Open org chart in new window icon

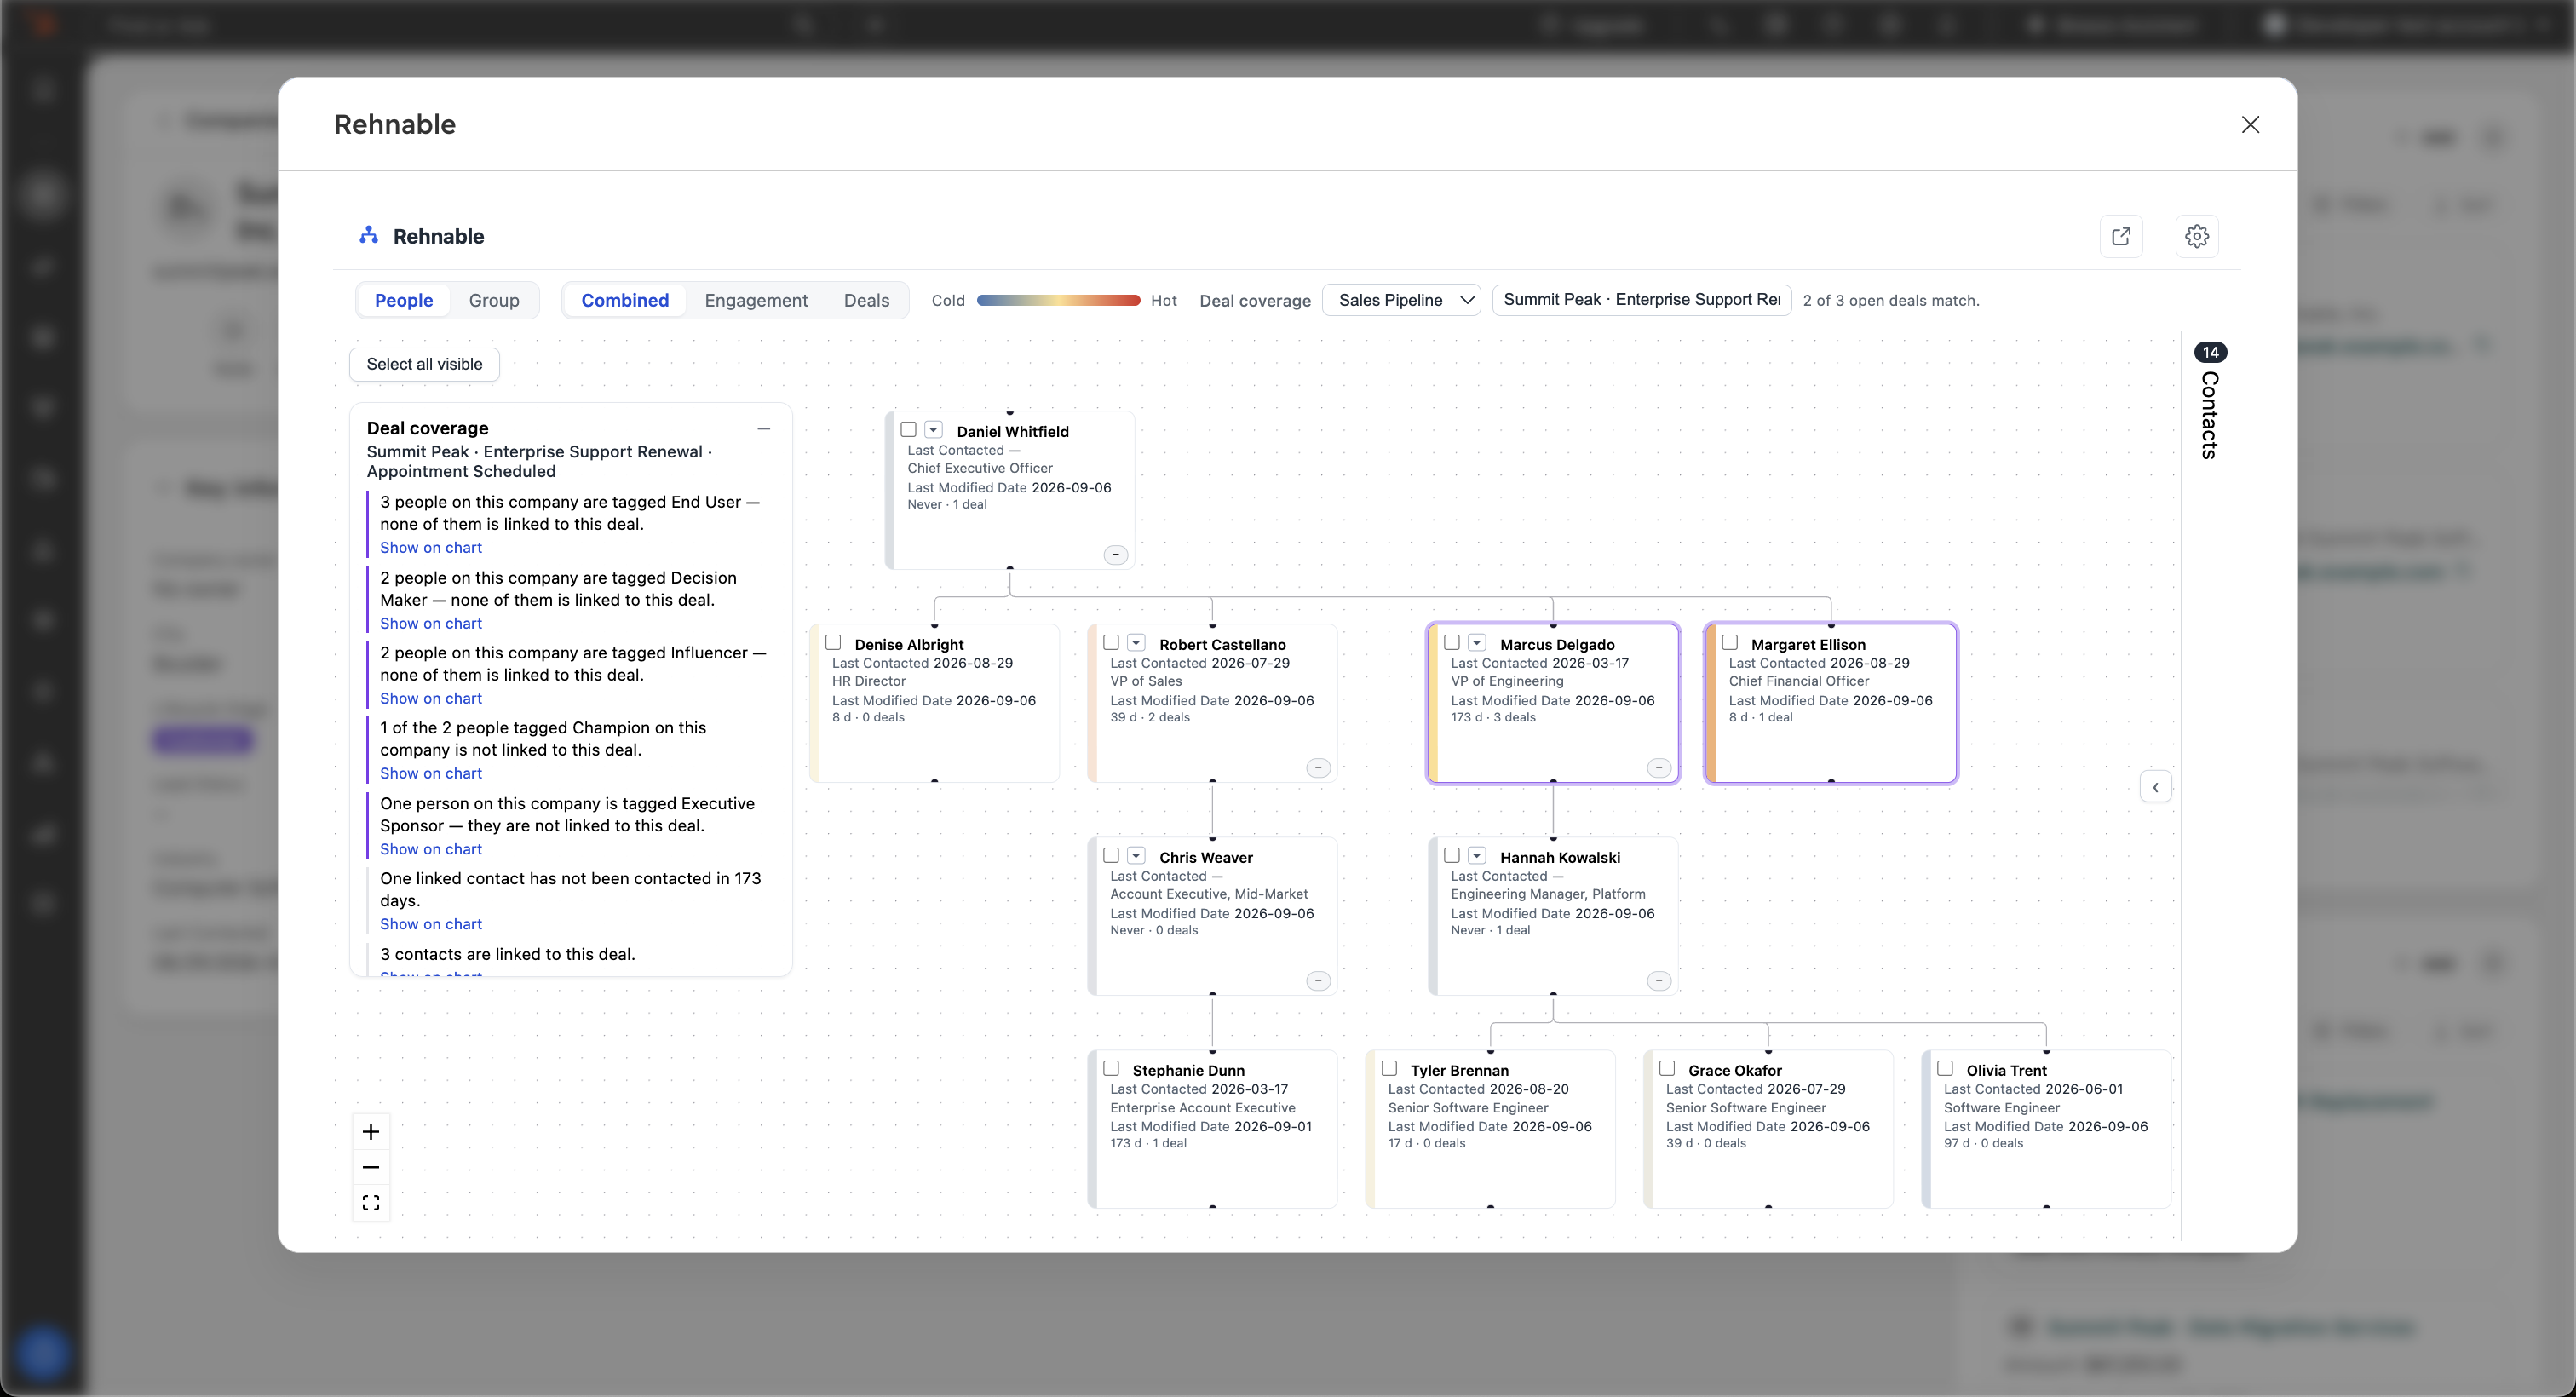(x=2121, y=236)
